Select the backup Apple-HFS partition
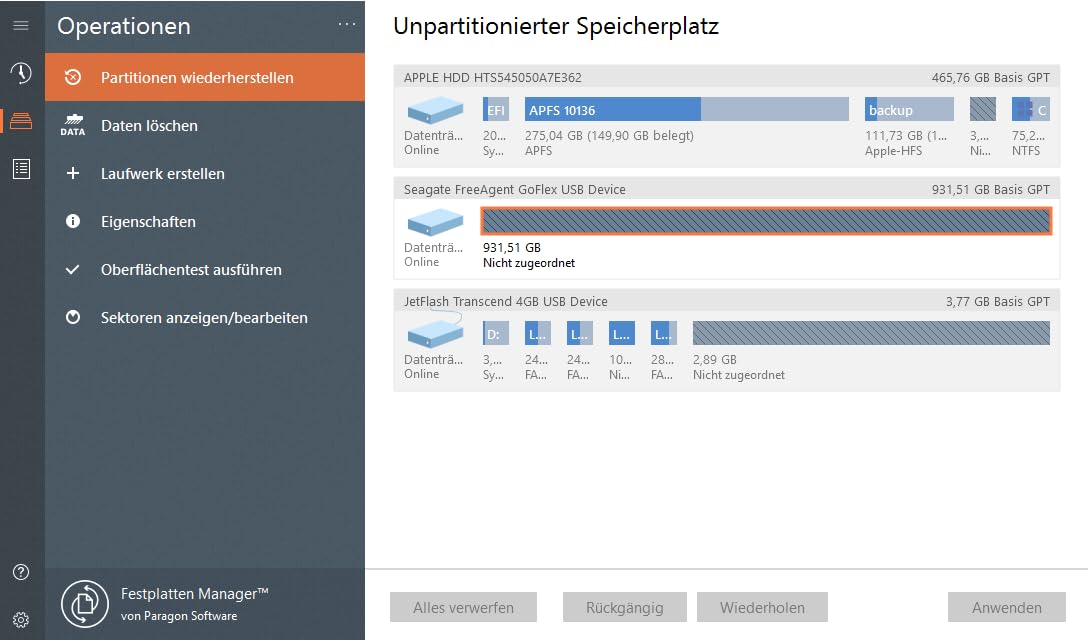1088x640 pixels. (909, 110)
